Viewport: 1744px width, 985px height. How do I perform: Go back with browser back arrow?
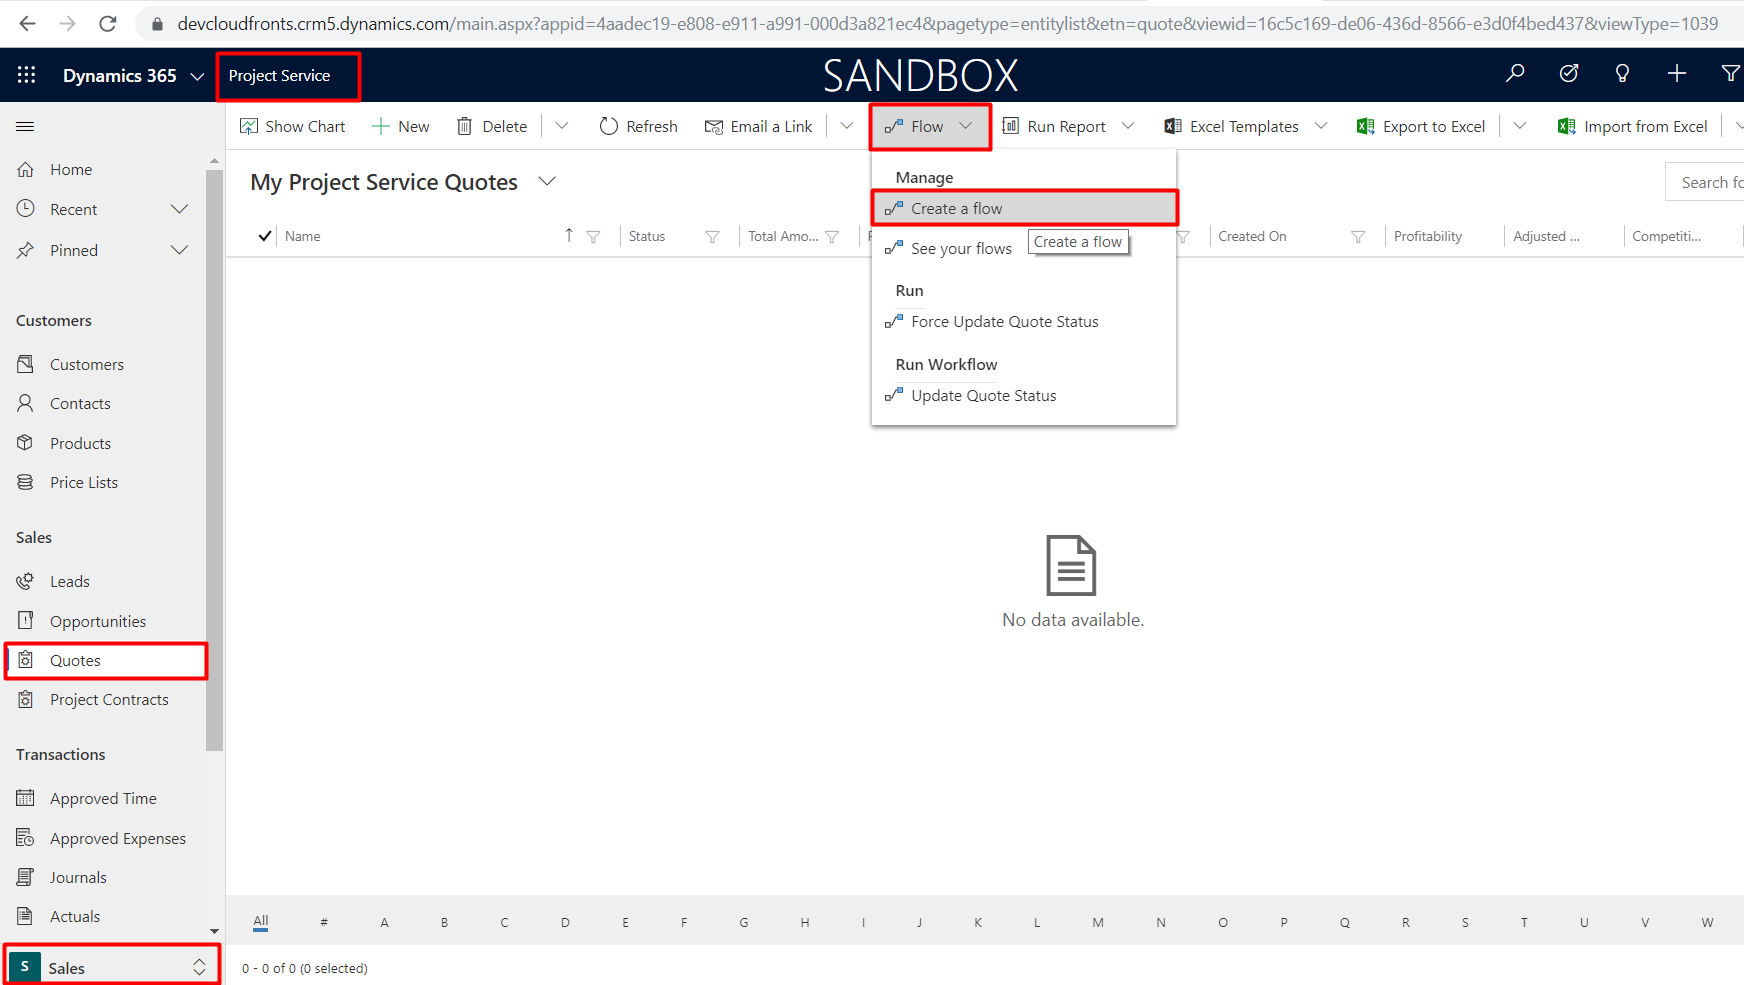pos(28,23)
